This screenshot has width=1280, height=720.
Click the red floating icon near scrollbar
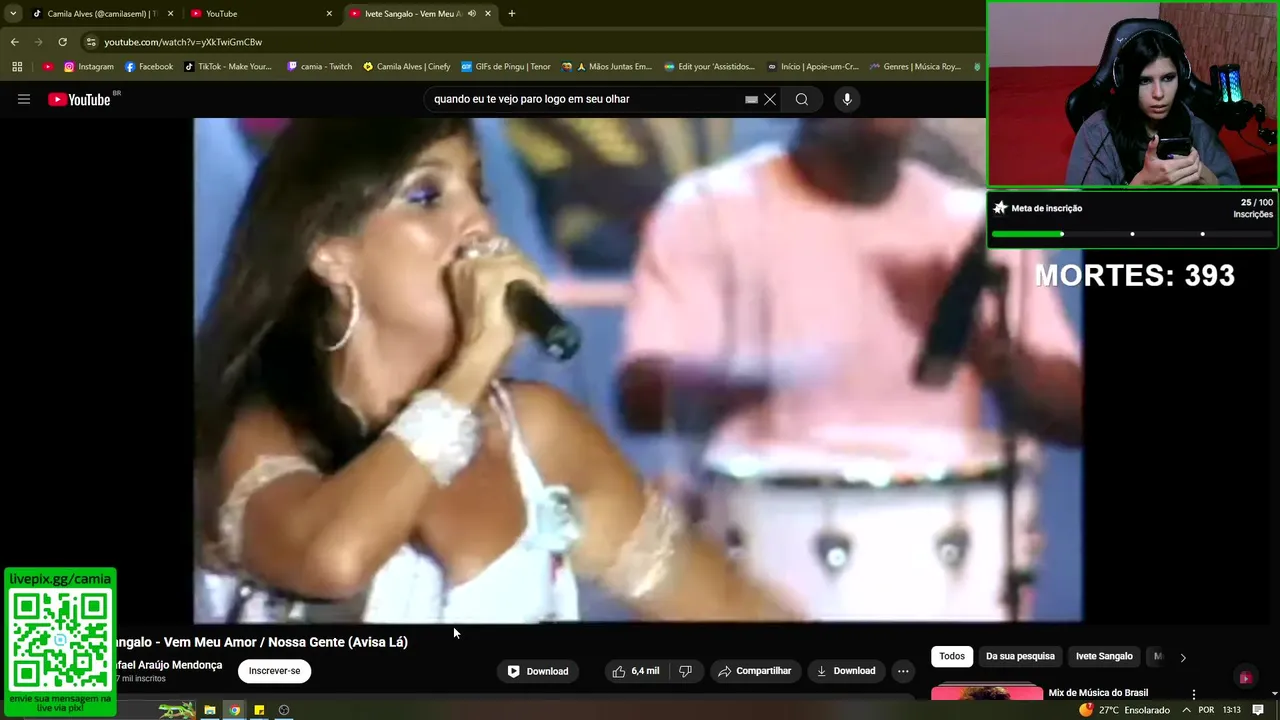[x=1245, y=678]
